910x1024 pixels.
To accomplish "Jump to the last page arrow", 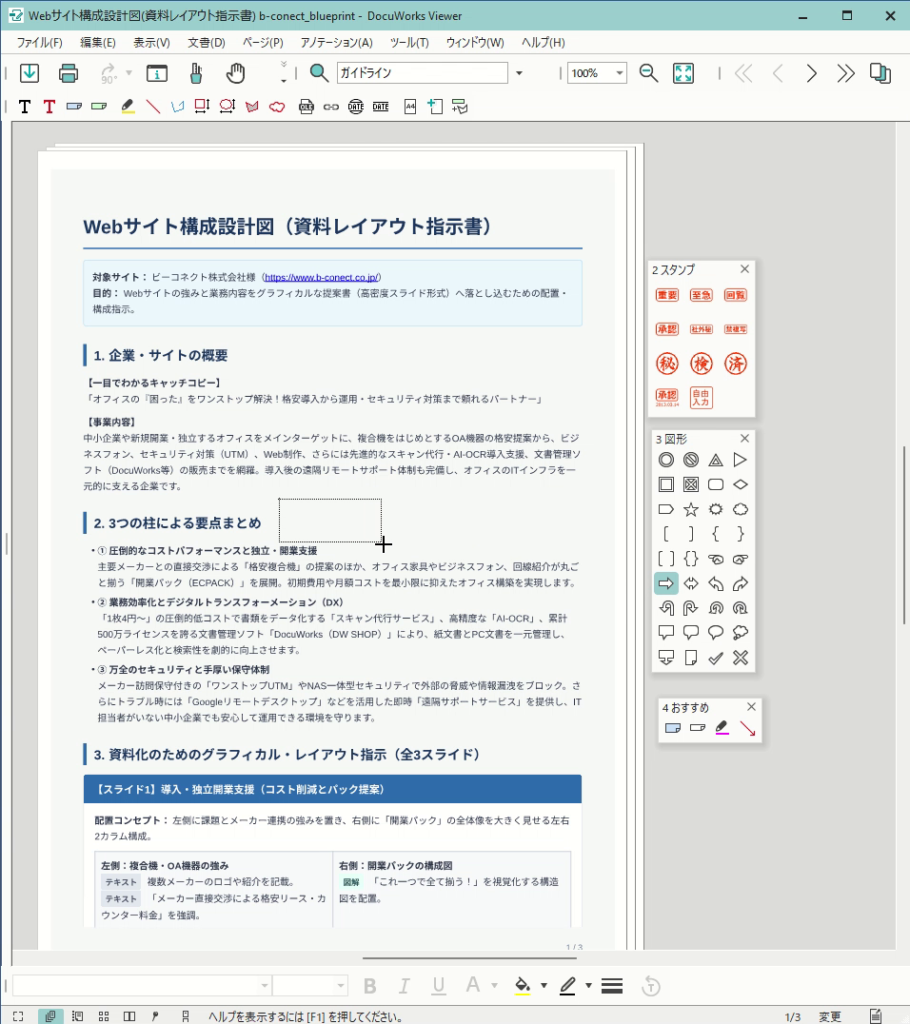I will [845, 73].
